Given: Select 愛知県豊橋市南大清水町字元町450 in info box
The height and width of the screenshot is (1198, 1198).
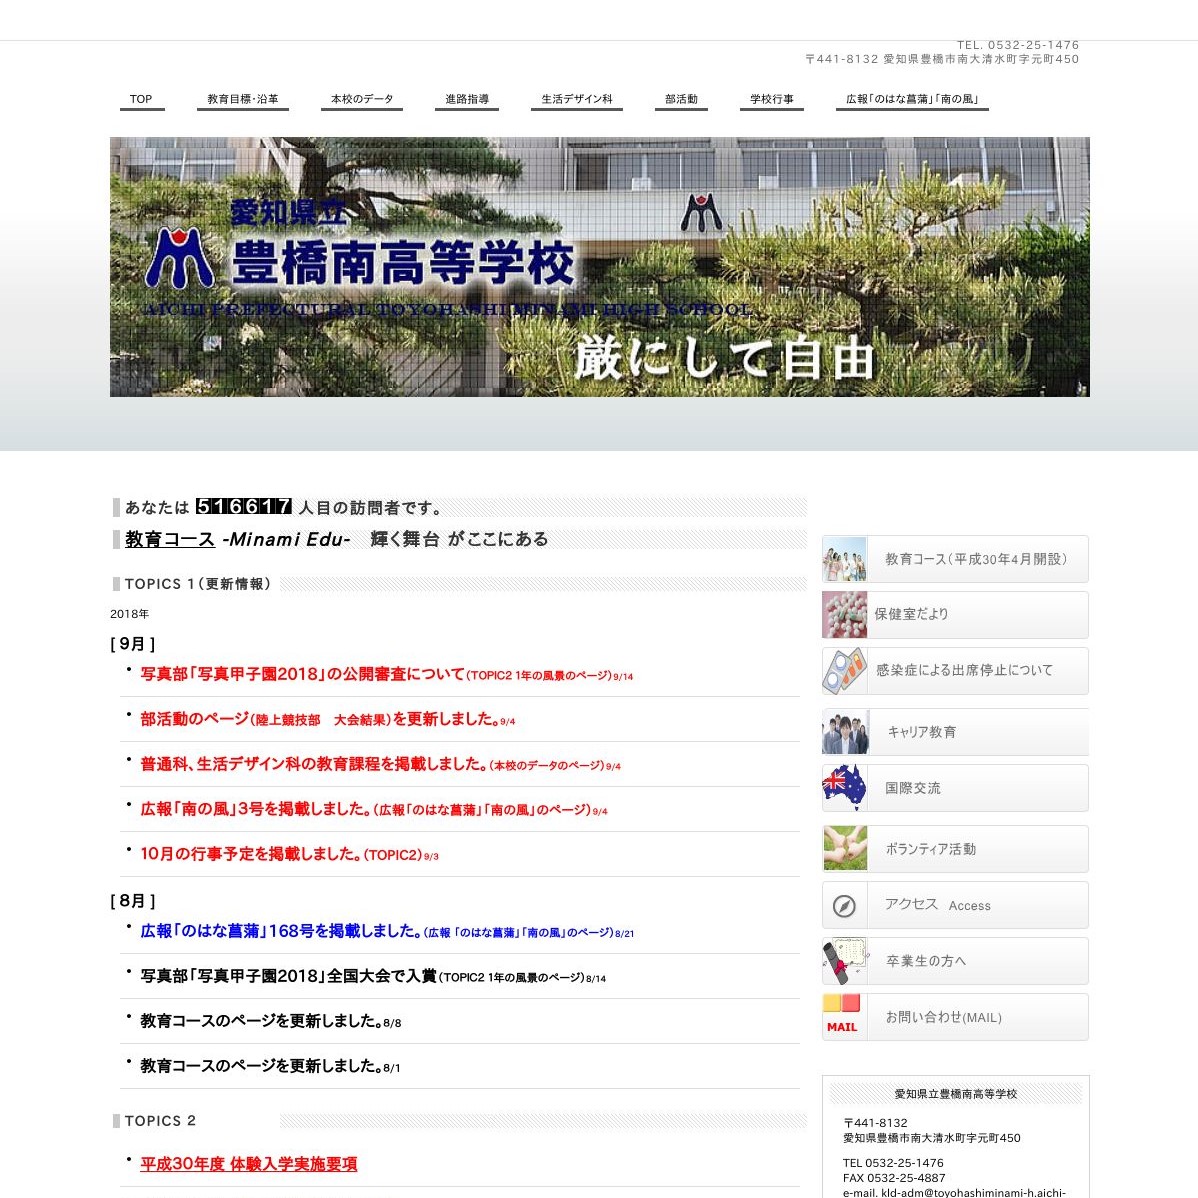Looking at the screenshot, I should pos(931,1138).
